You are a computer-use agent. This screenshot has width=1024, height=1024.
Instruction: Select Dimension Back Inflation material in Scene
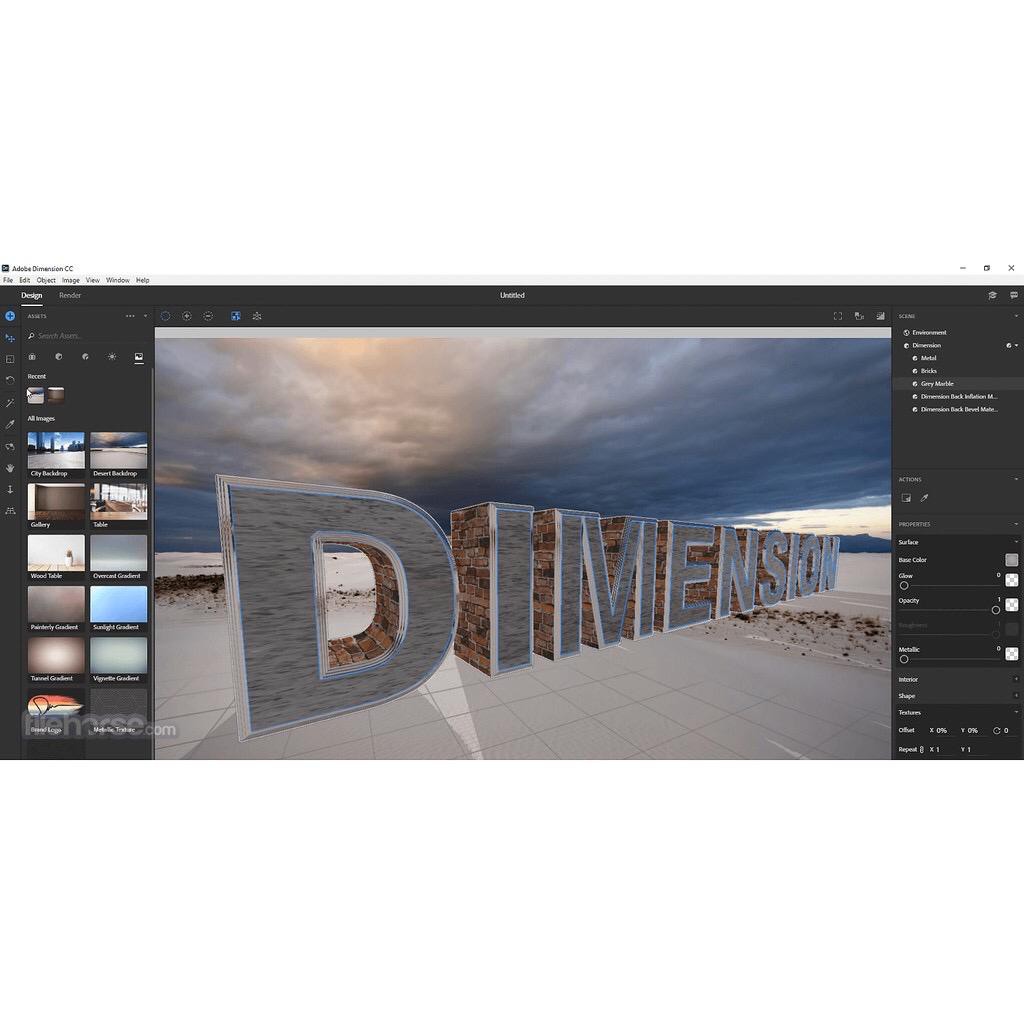[957, 396]
